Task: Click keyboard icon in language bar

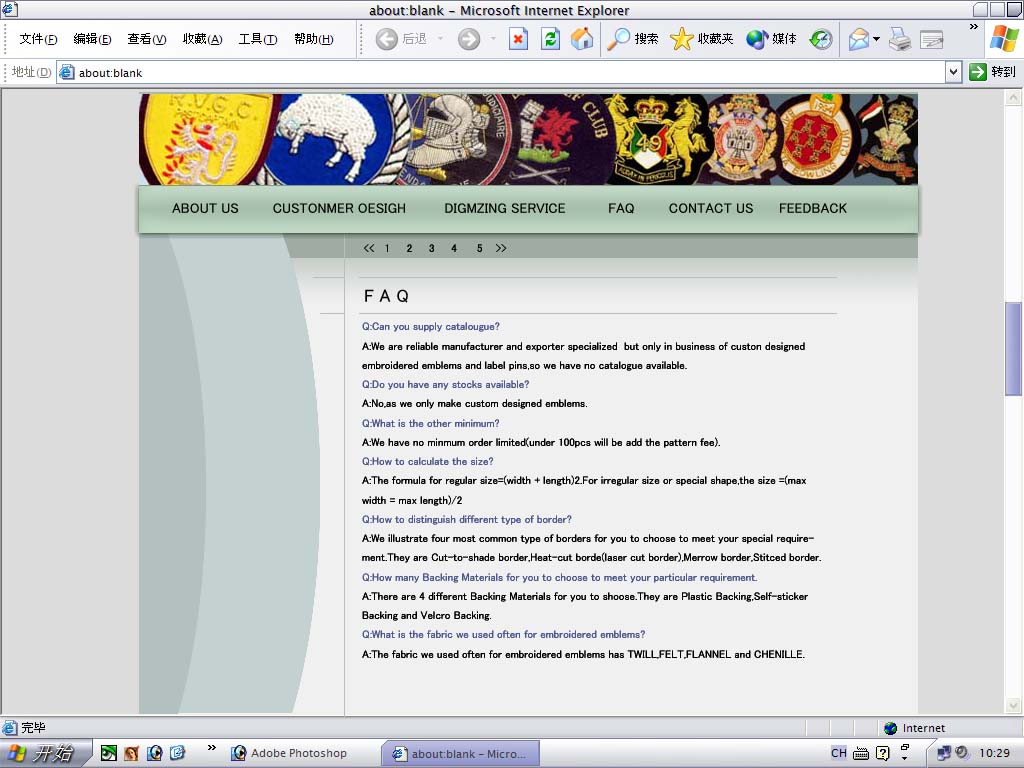Action: click(x=861, y=754)
